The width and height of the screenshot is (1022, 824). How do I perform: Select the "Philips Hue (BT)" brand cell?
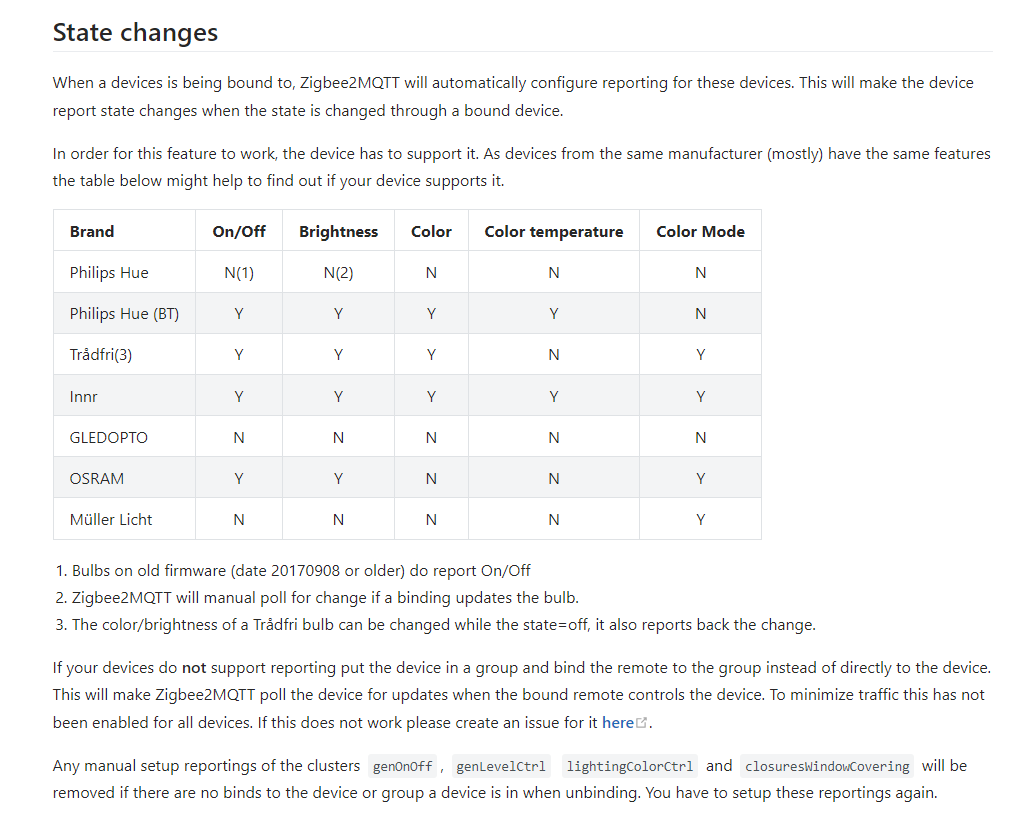[124, 314]
